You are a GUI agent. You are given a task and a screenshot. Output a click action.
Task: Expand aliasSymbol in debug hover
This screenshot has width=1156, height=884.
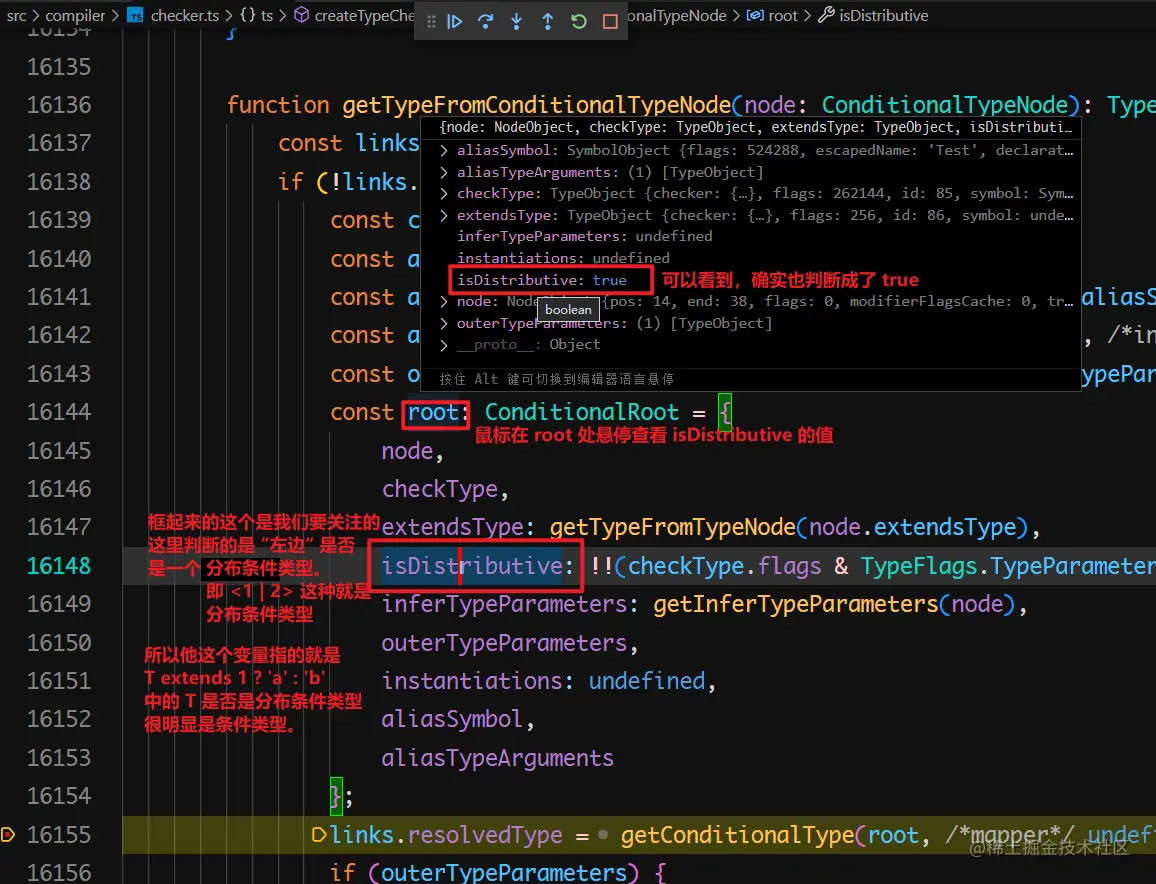tap(444, 150)
